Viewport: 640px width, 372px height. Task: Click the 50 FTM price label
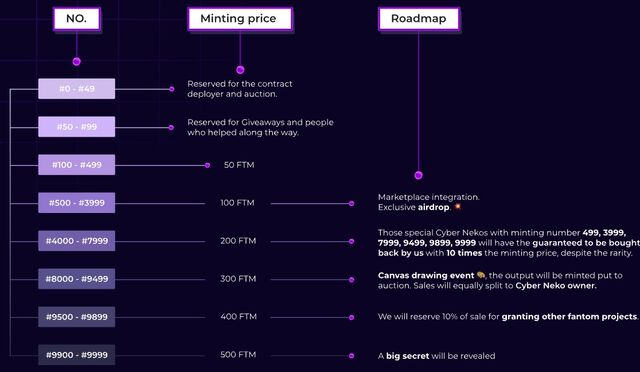[239, 165]
